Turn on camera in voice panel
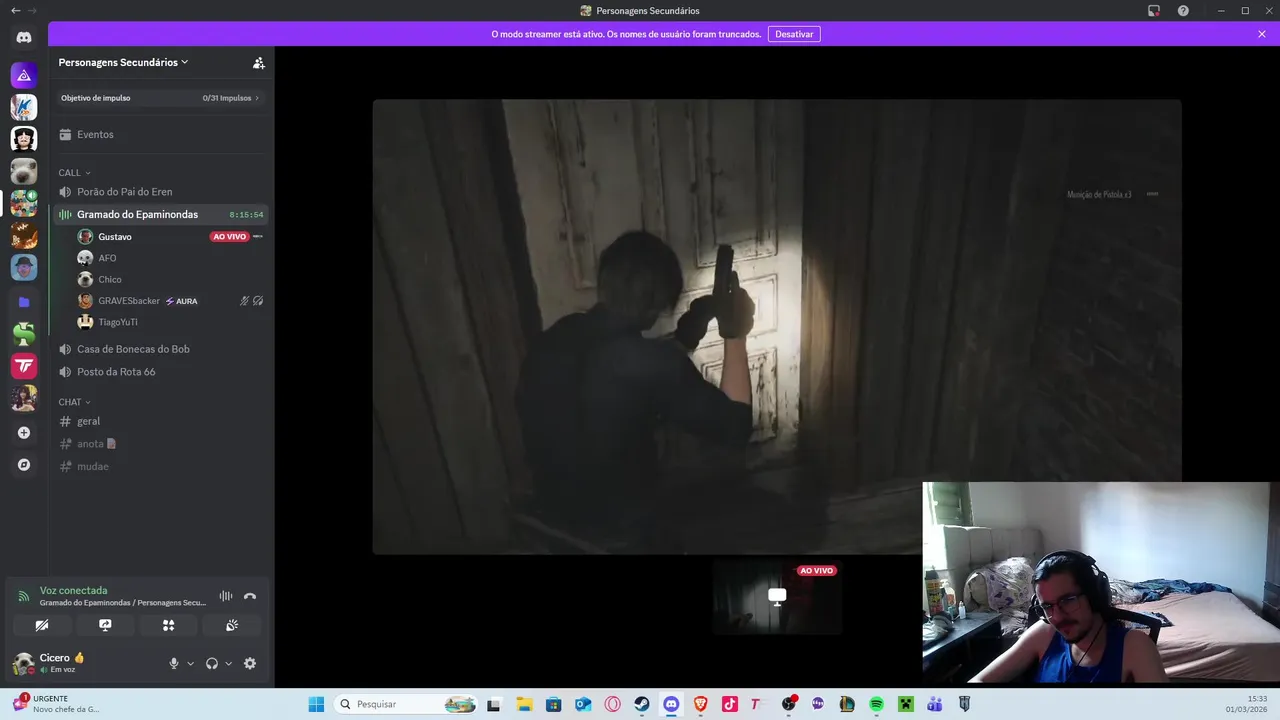Viewport: 1280px width, 720px height. click(x=42, y=625)
